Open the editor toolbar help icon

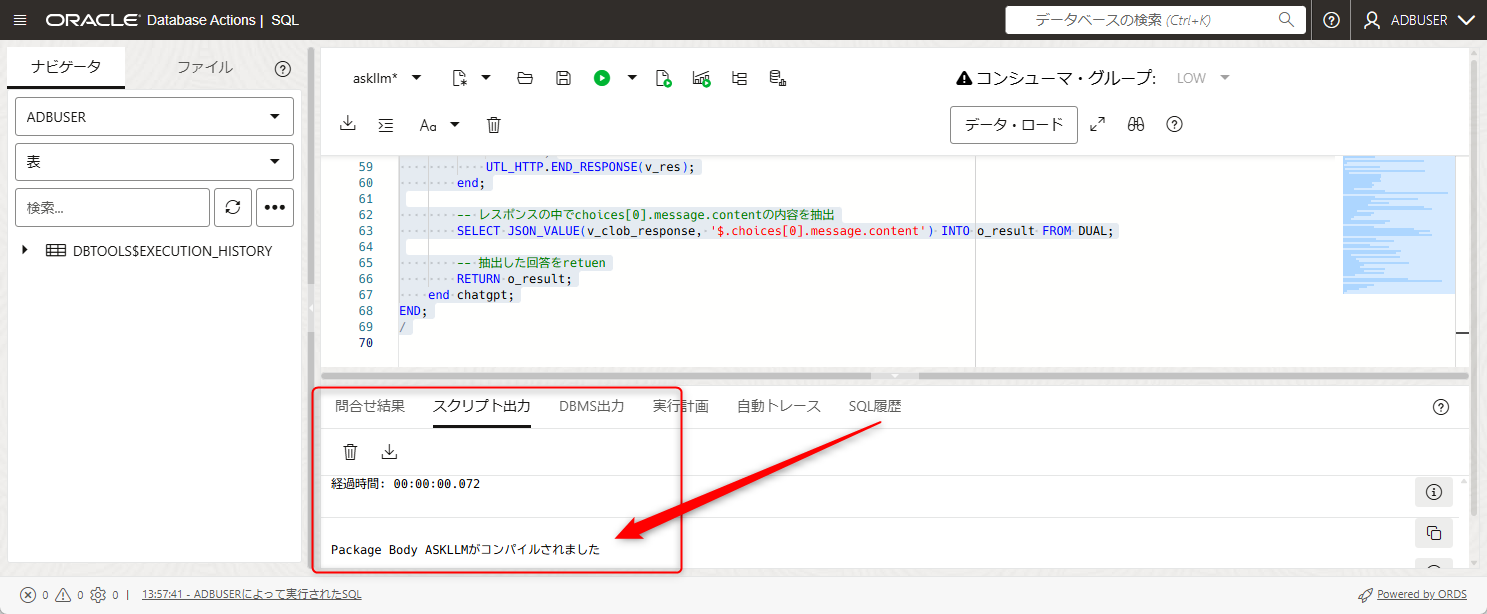[x=1175, y=125]
